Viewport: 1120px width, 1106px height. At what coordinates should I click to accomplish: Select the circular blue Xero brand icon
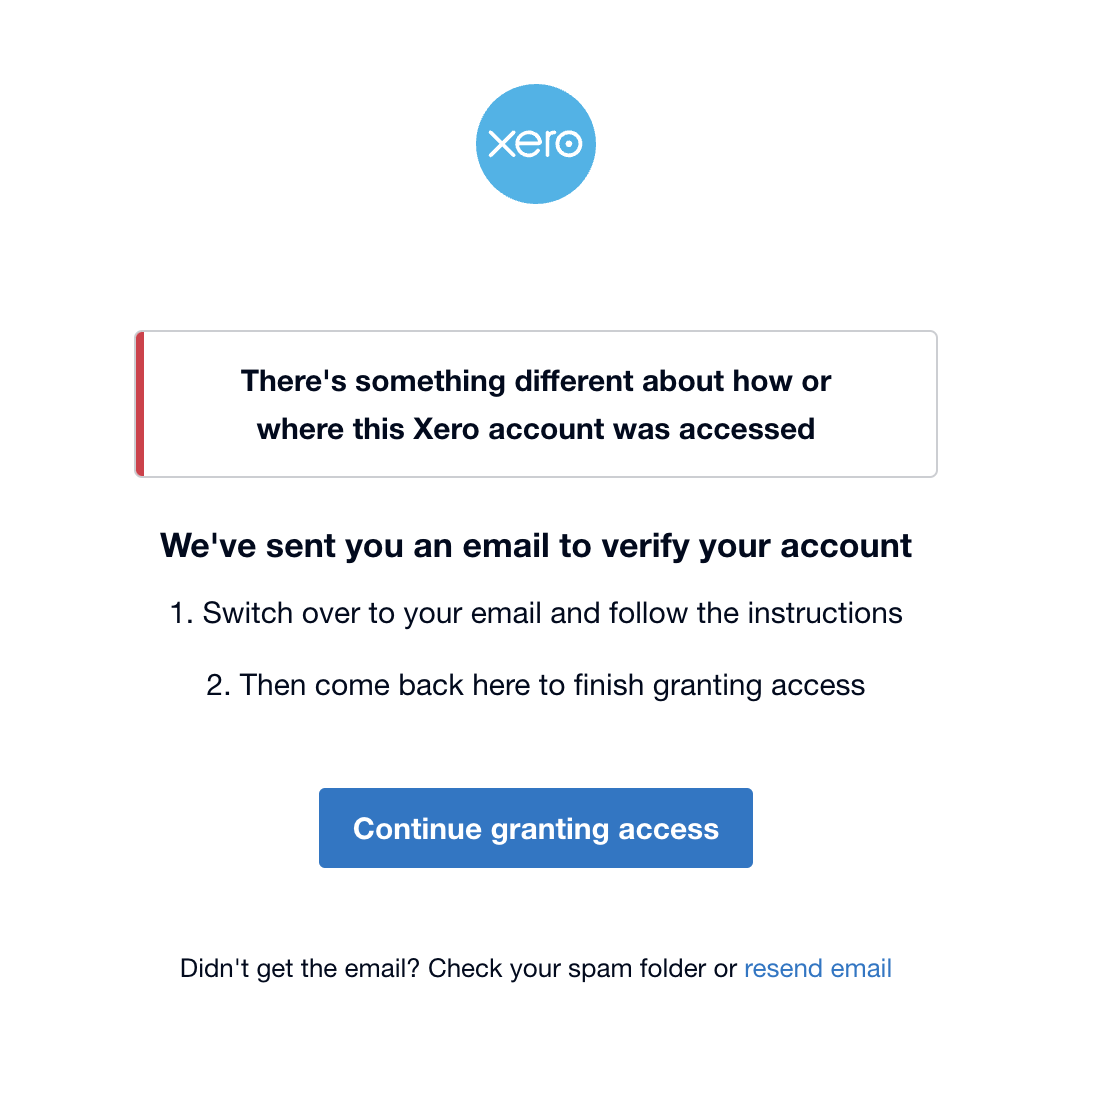536,144
